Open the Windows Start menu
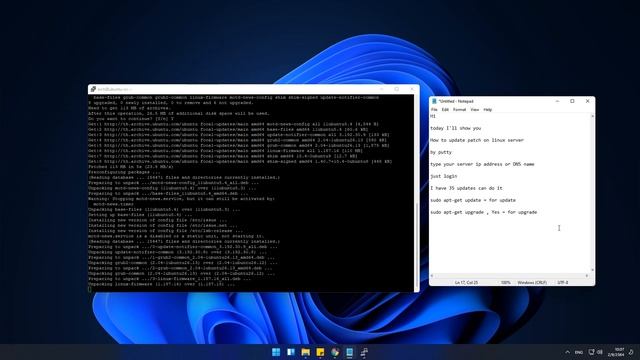This screenshot has height=360, width=640. pos(276,352)
